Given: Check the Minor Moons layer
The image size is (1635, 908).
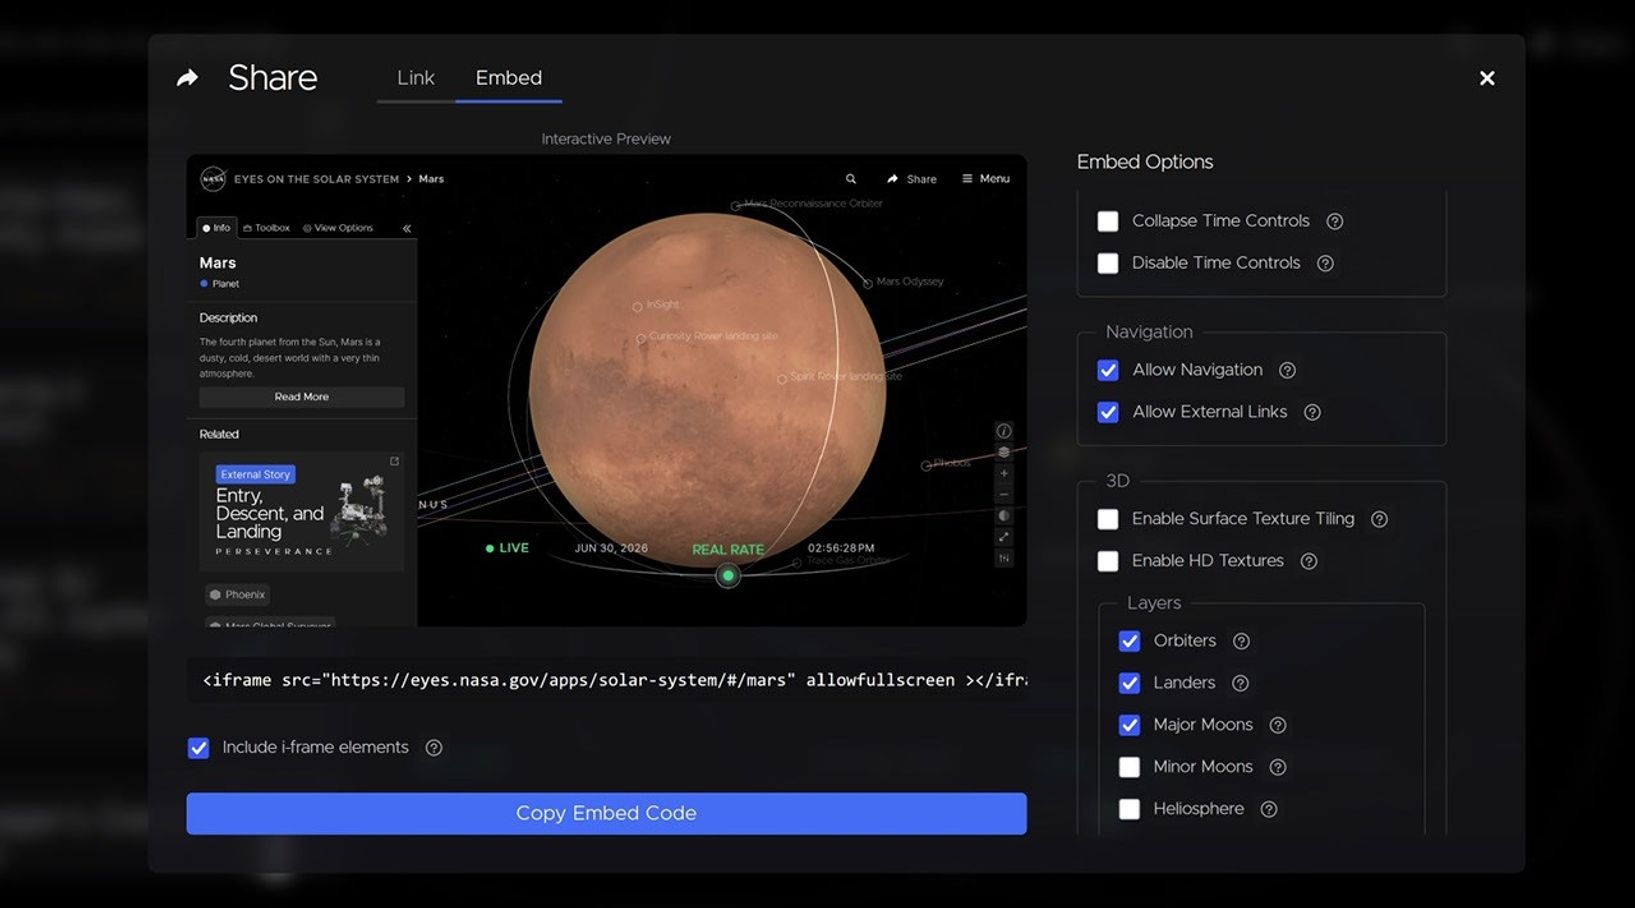Looking at the screenshot, I should [1129, 767].
